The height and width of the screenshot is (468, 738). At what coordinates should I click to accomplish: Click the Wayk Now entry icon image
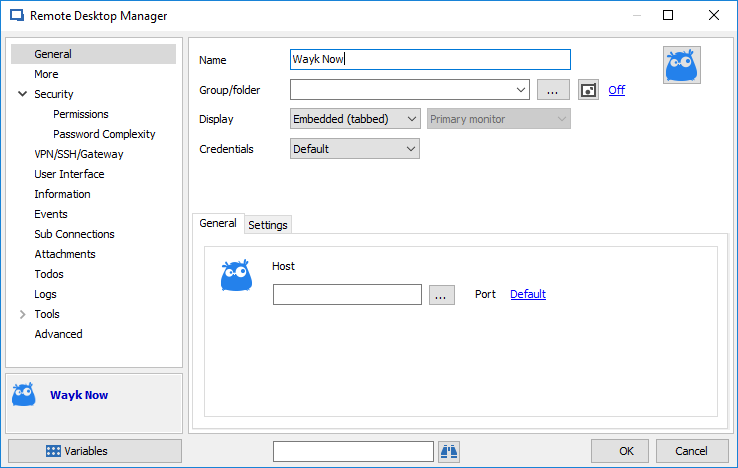pyautogui.click(x=682, y=65)
